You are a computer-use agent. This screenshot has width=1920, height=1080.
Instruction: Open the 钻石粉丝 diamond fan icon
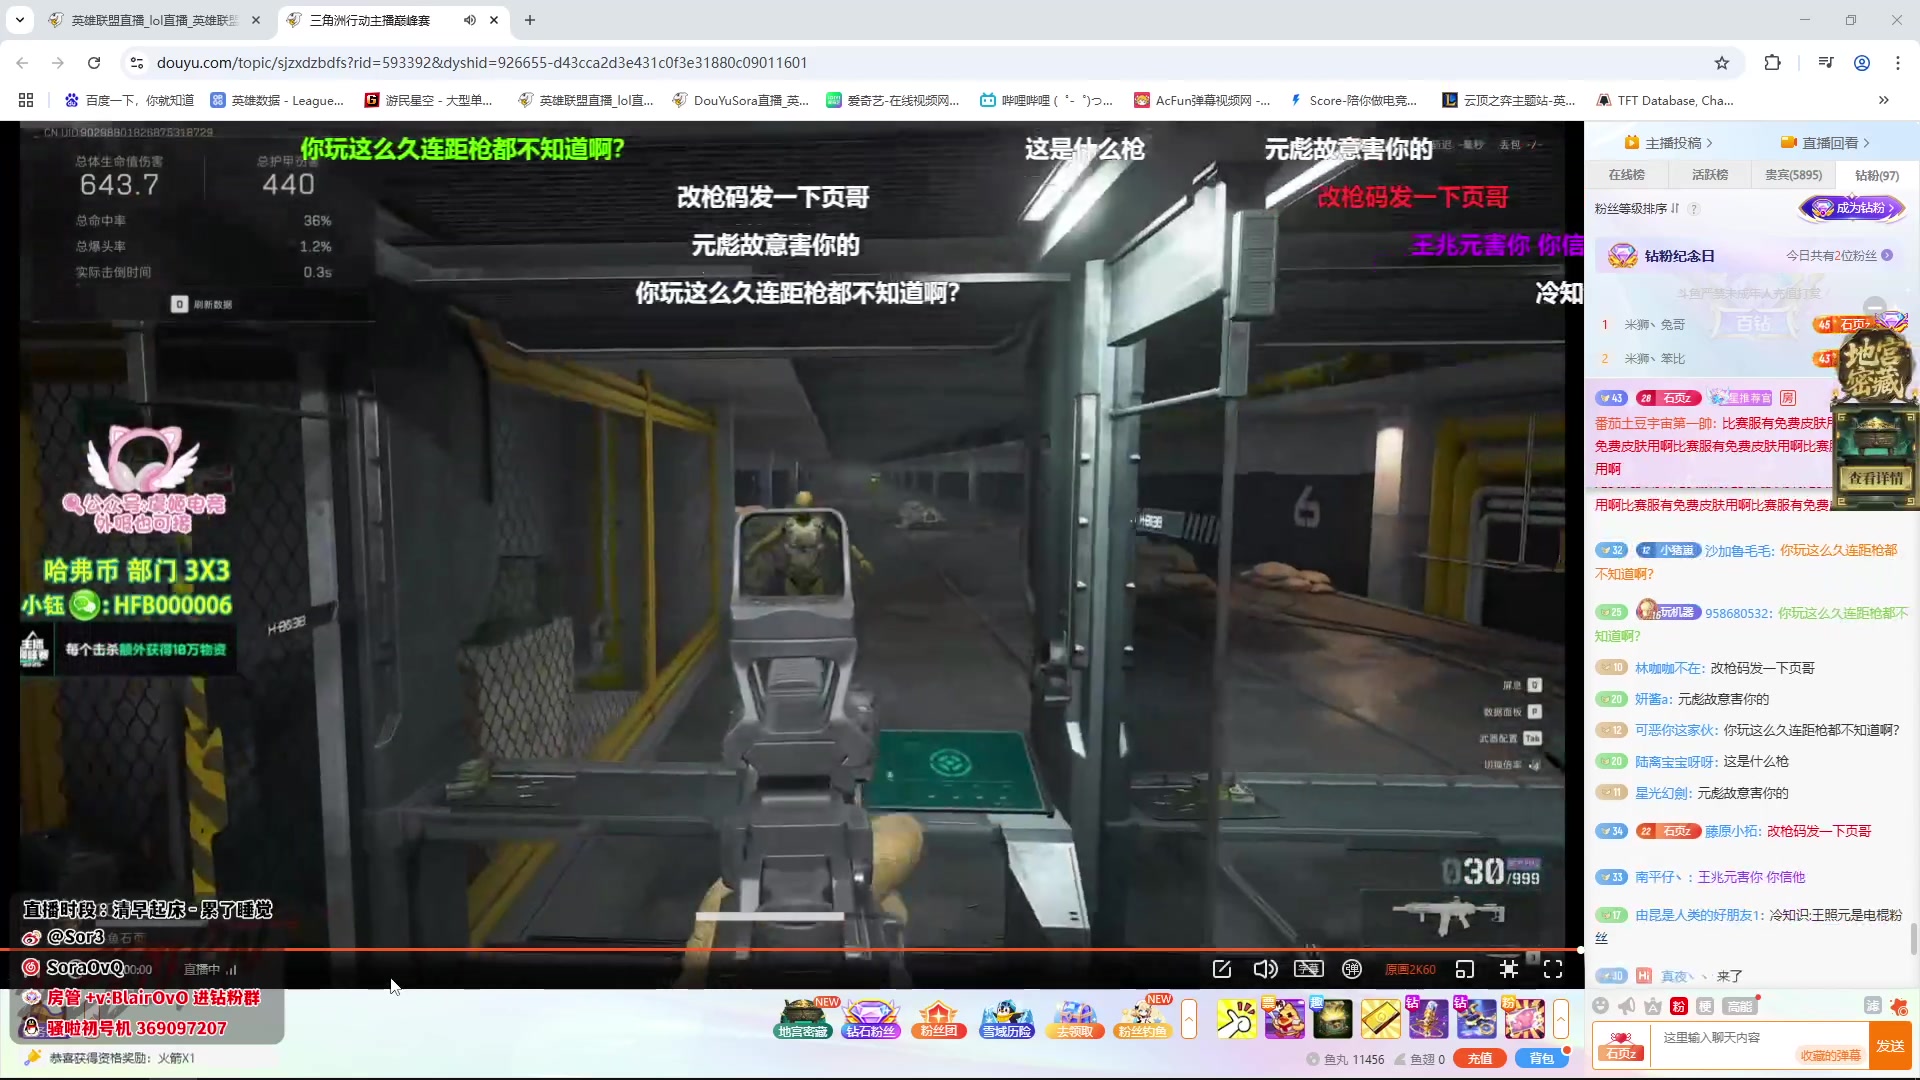(871, 1019)
